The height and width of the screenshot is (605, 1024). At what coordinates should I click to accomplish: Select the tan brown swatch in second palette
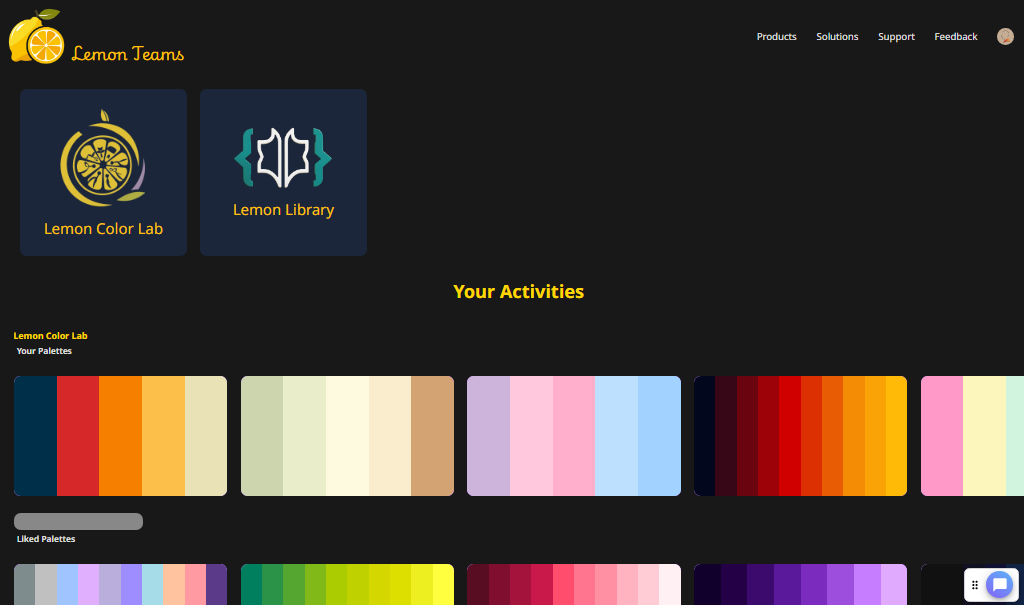[432, 436]
